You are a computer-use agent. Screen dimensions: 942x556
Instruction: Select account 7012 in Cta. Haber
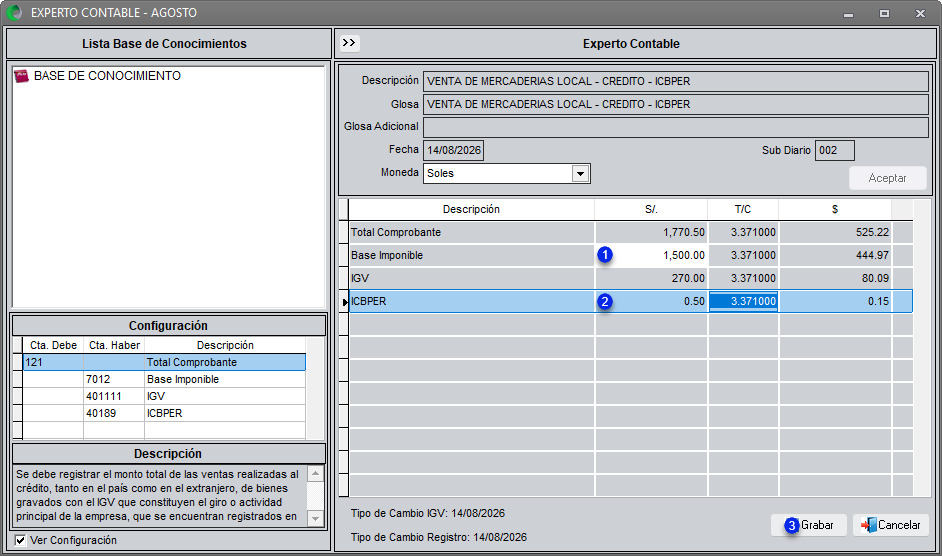114,379
